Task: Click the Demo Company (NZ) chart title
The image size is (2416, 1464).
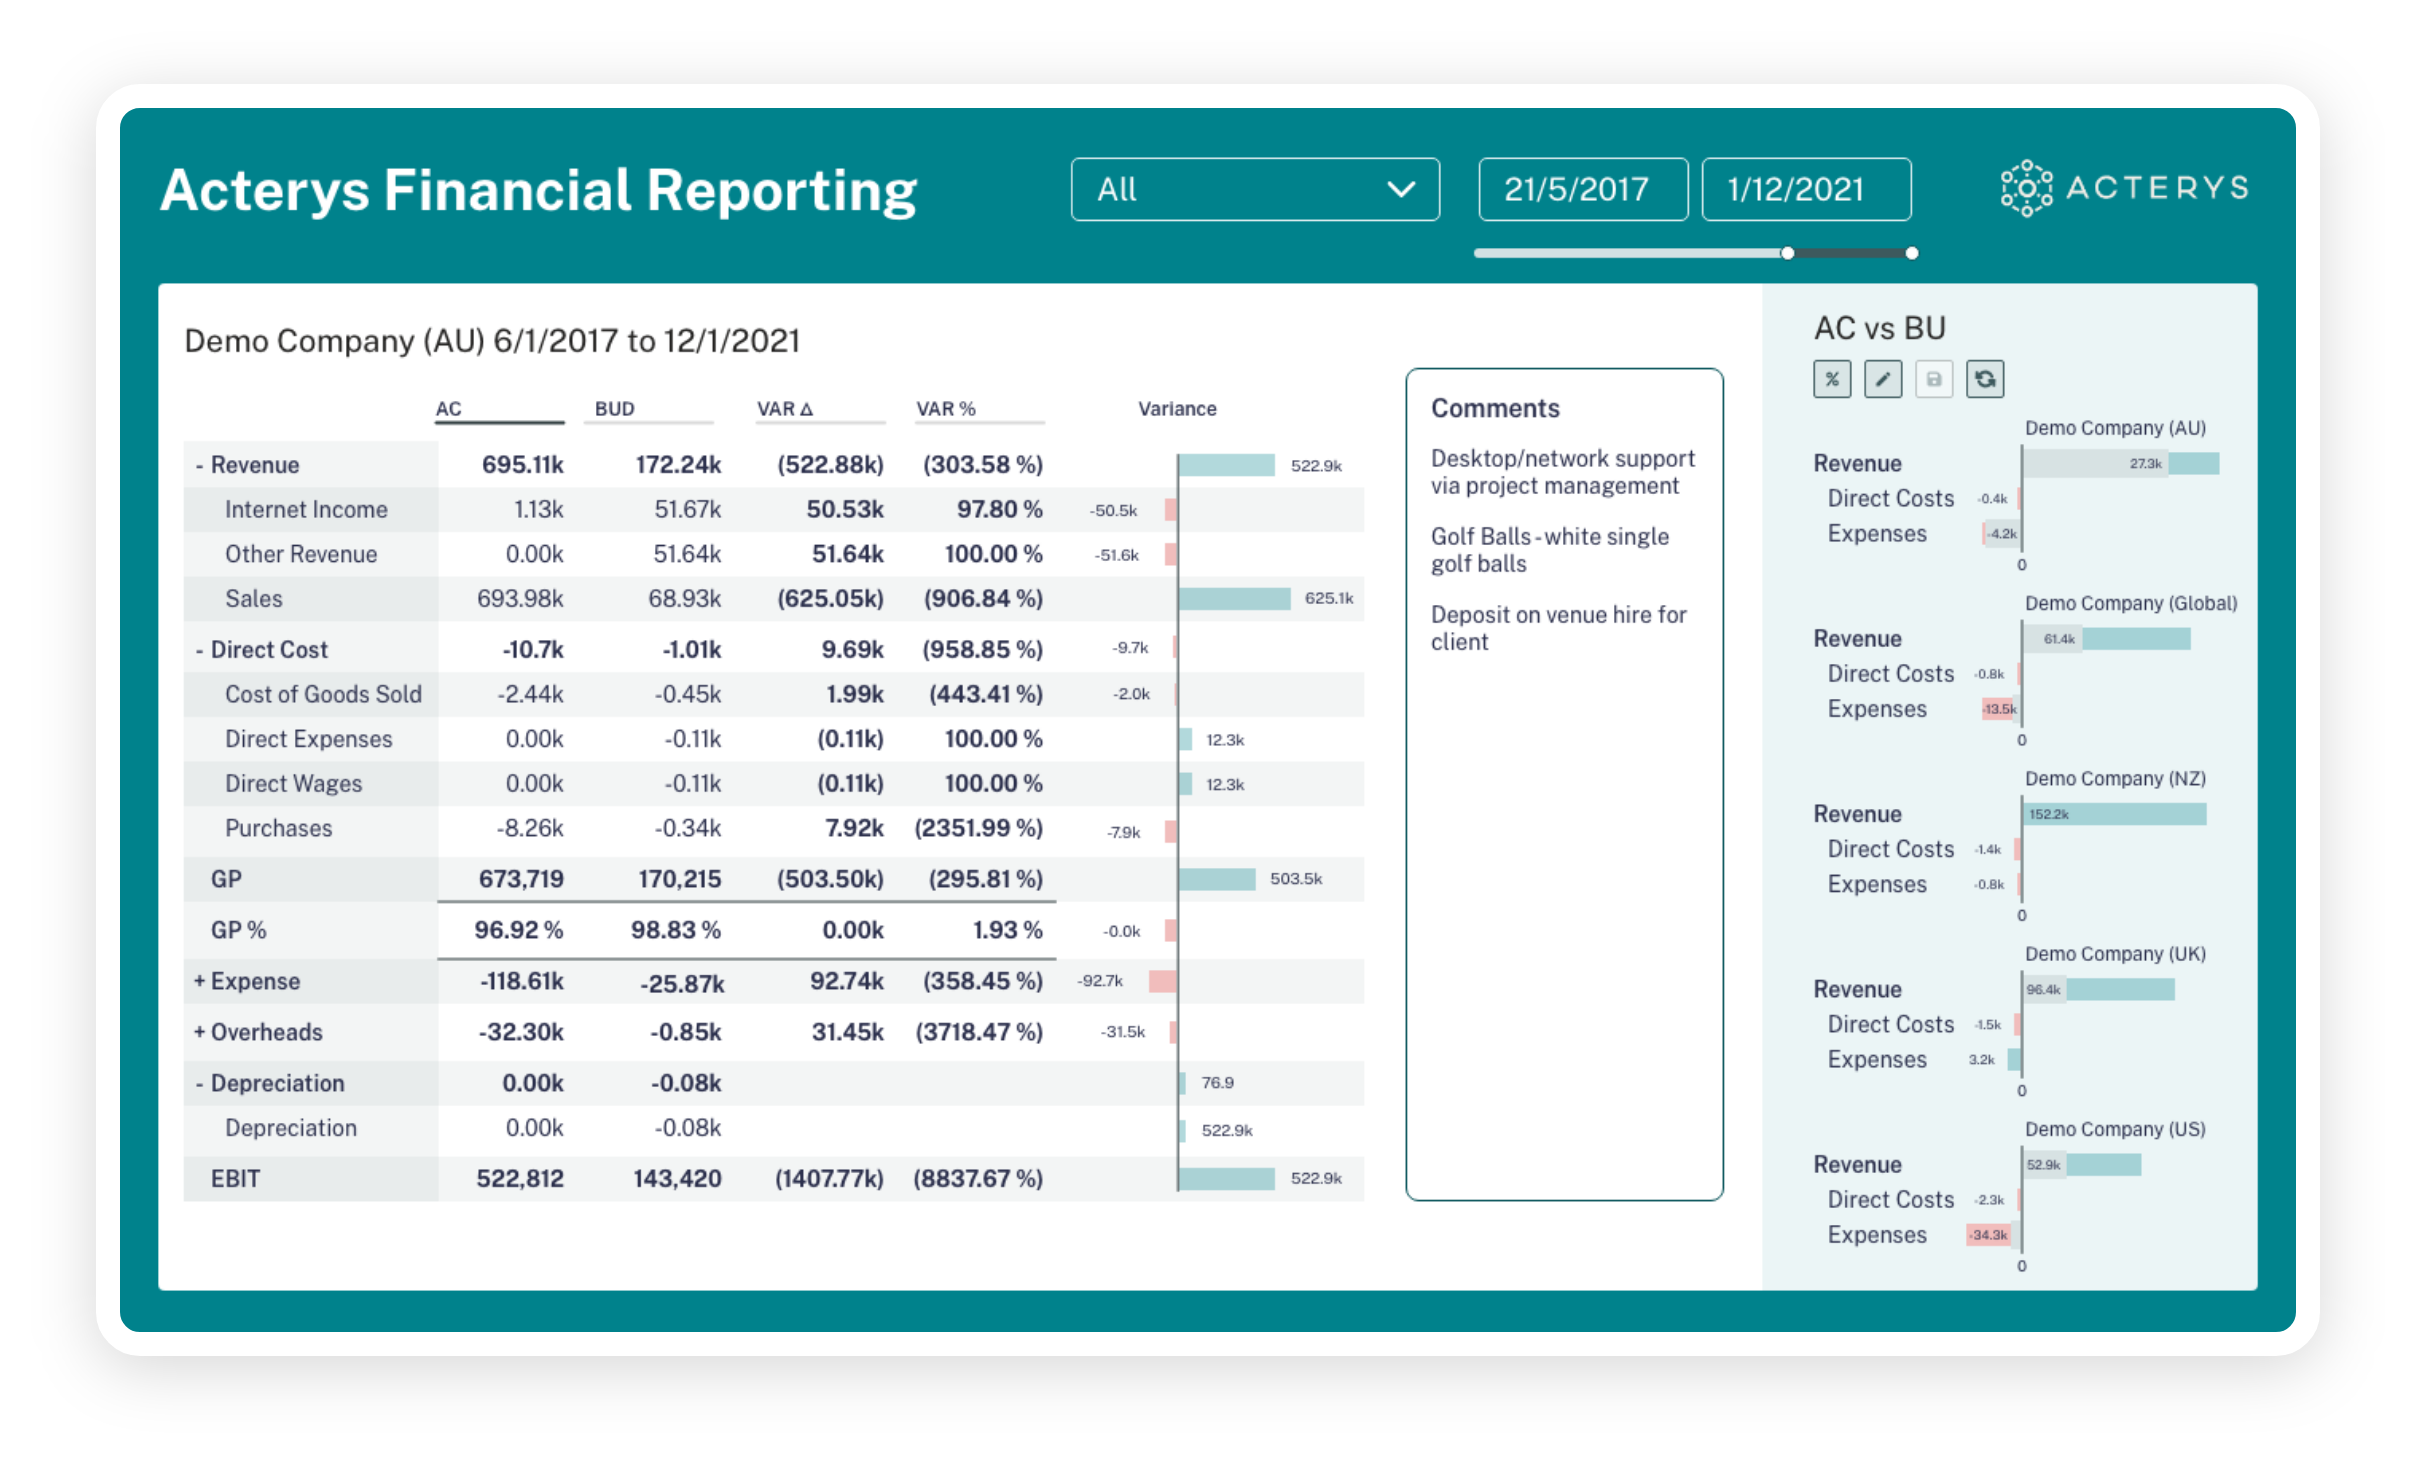Action: pyautogui.click(x=2115, y=778)
